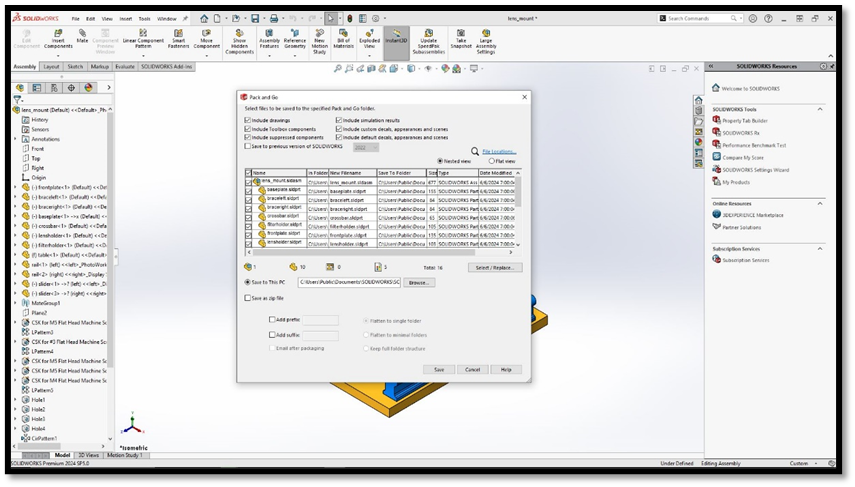Click the Browse... button

pyautogui.click(x=419, y=282)
